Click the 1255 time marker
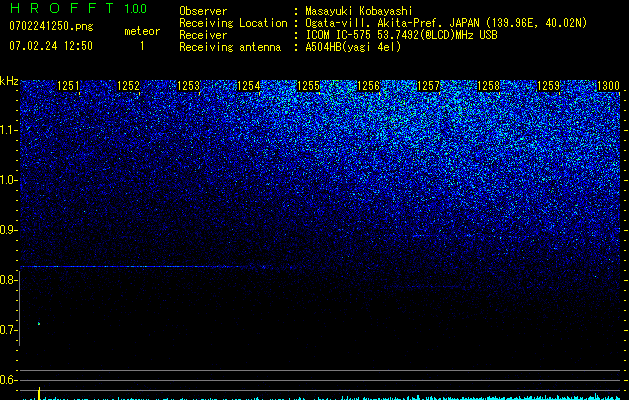629x400 pixels. (308, 86)
